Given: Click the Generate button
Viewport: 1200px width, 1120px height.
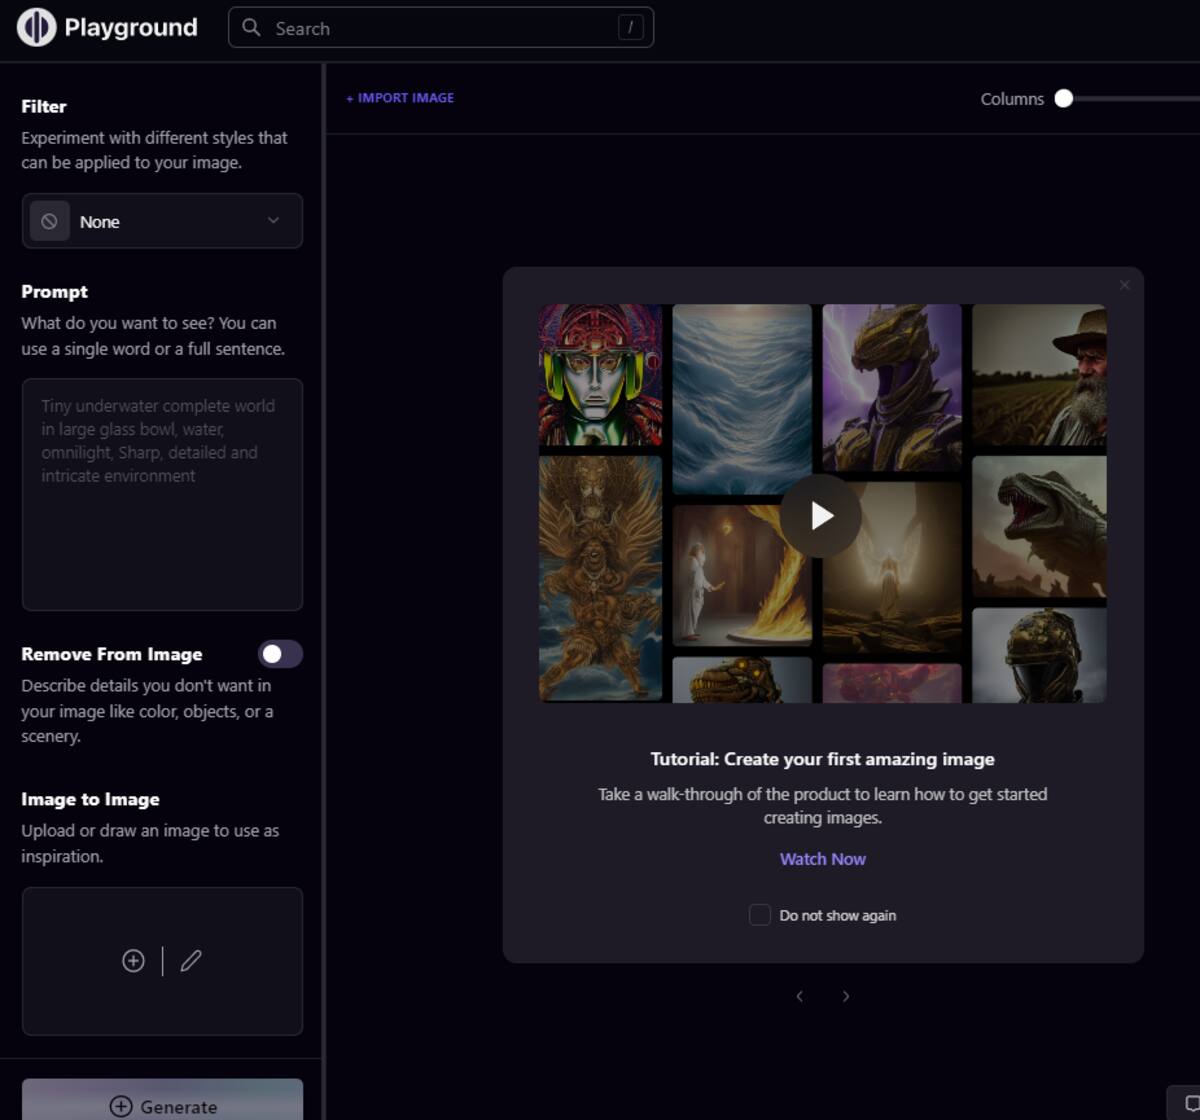Looking at the screenshot, I should coord(162,1100).
